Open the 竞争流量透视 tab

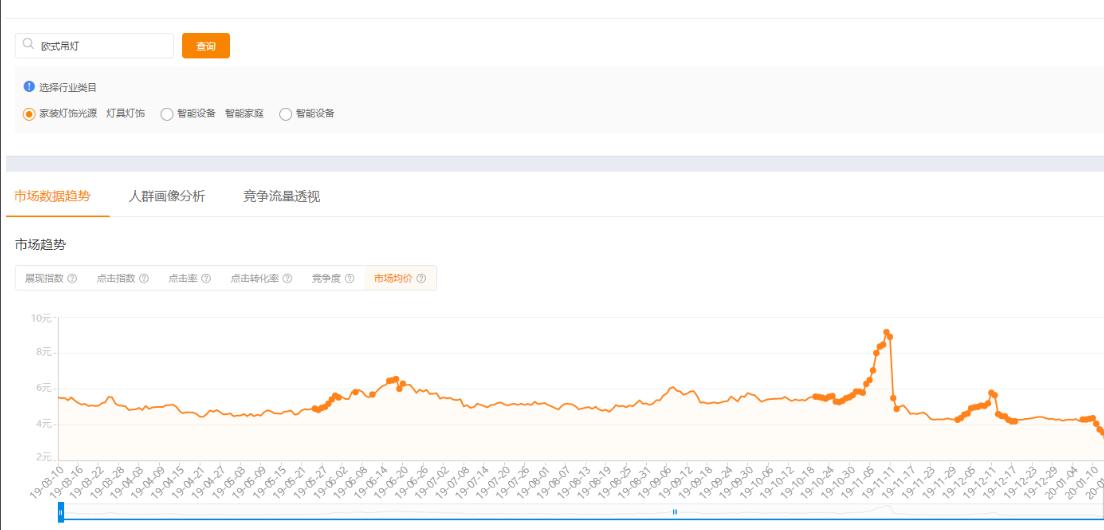click(282, 196)
